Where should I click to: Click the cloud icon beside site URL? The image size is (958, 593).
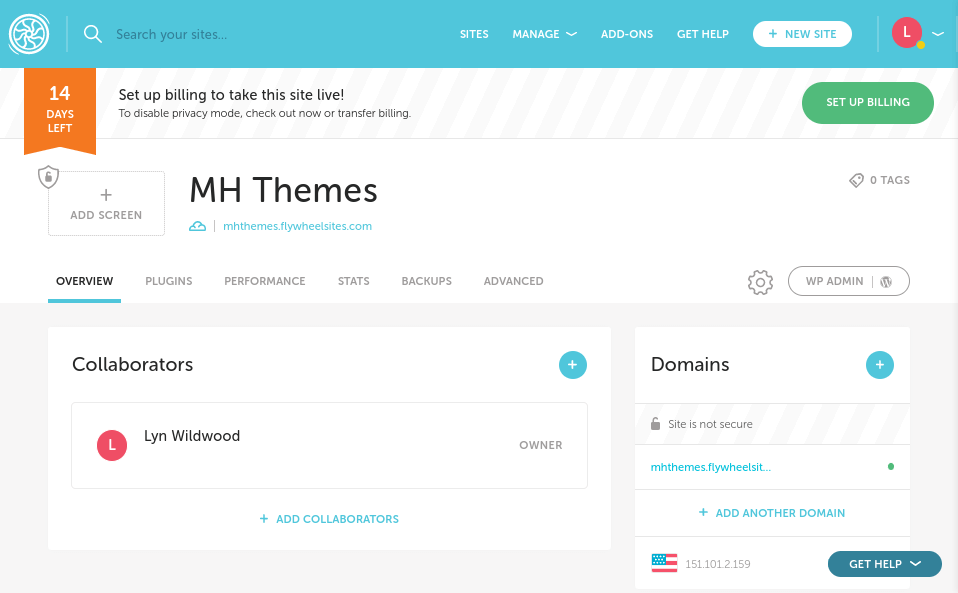[197, 226]
